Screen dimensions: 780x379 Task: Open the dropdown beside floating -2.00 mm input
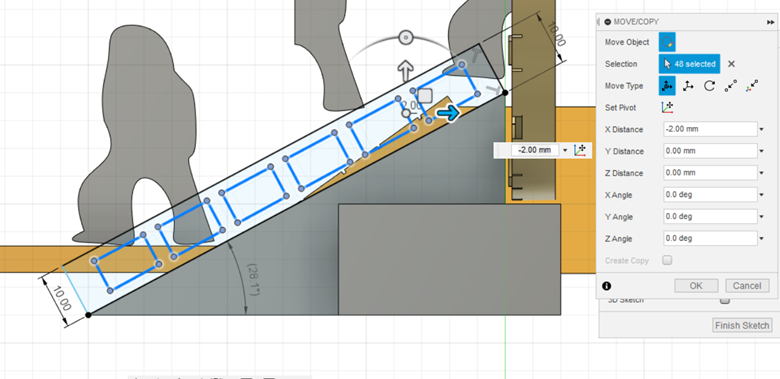coord(565,150)
